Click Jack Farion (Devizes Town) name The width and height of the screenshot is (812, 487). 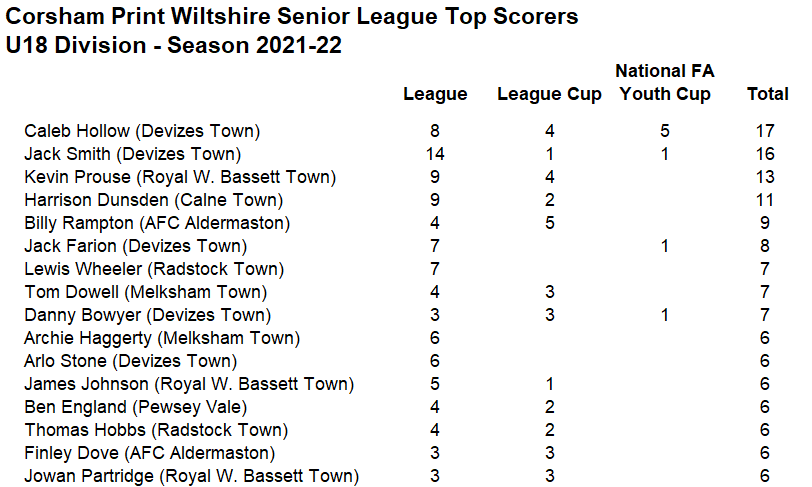[x=135, y=246]
